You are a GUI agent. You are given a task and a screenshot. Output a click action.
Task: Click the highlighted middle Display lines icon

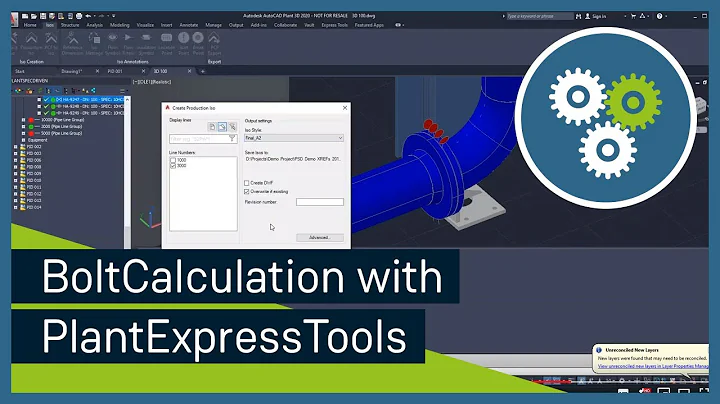click(222, 127)
